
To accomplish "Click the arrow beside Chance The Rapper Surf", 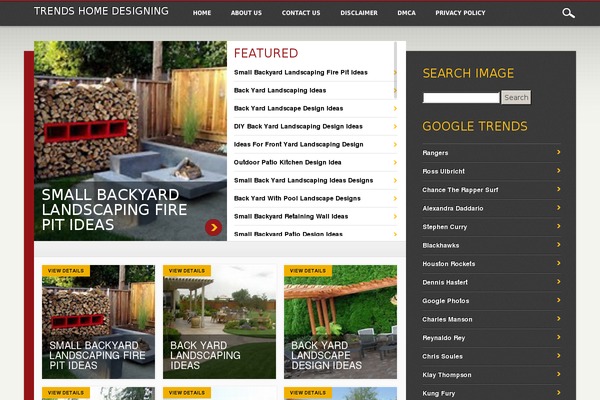I will [559, 189].
